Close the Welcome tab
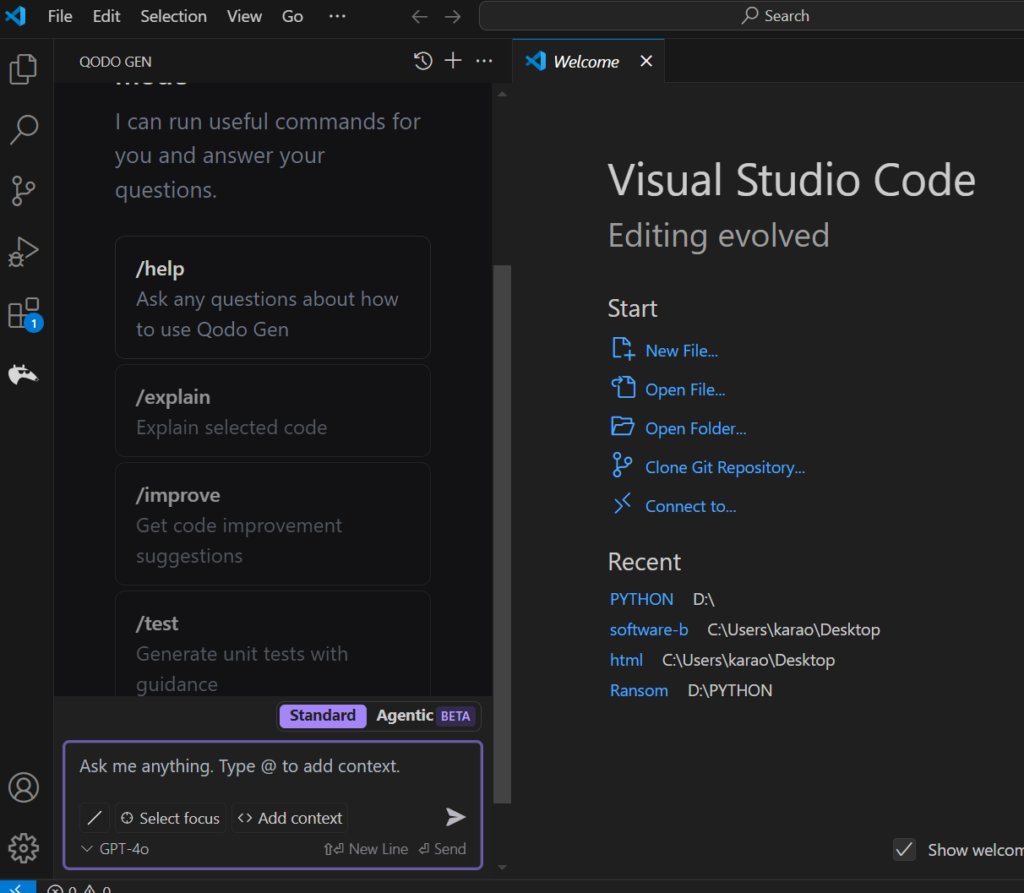This screenshot has width=1024, height=893. click(646, 61)
